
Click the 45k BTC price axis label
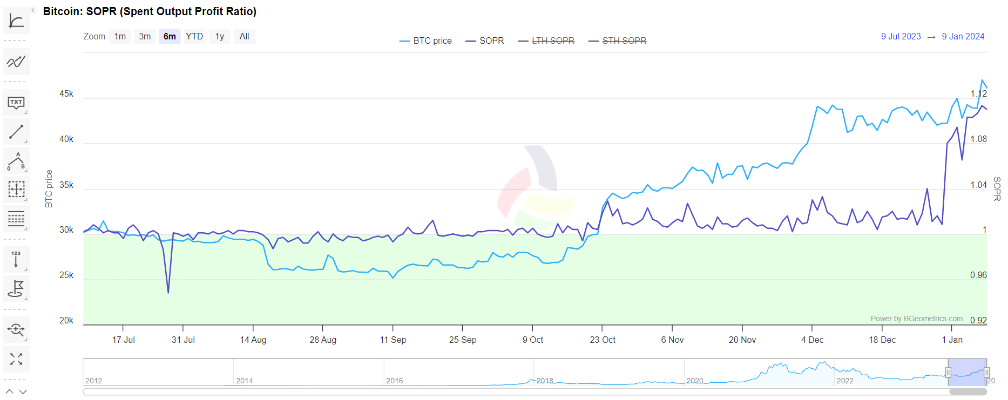68,95
